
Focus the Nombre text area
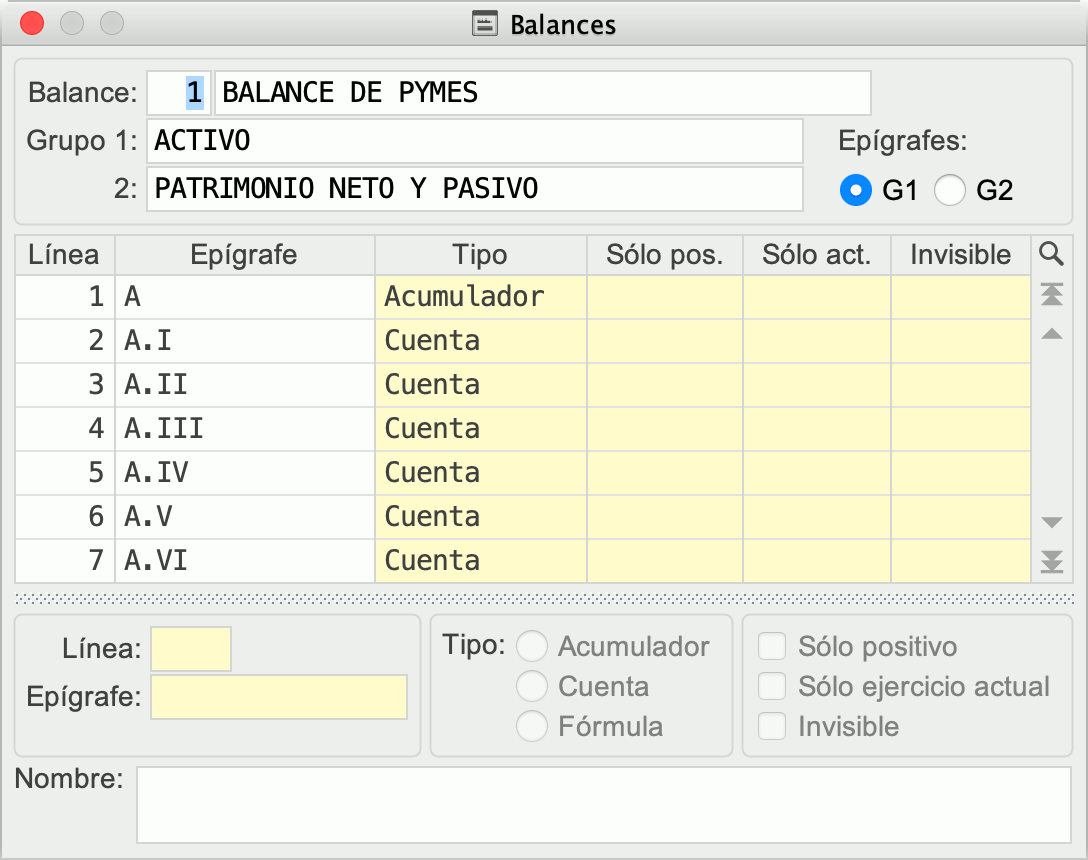[x=603, y=804]
